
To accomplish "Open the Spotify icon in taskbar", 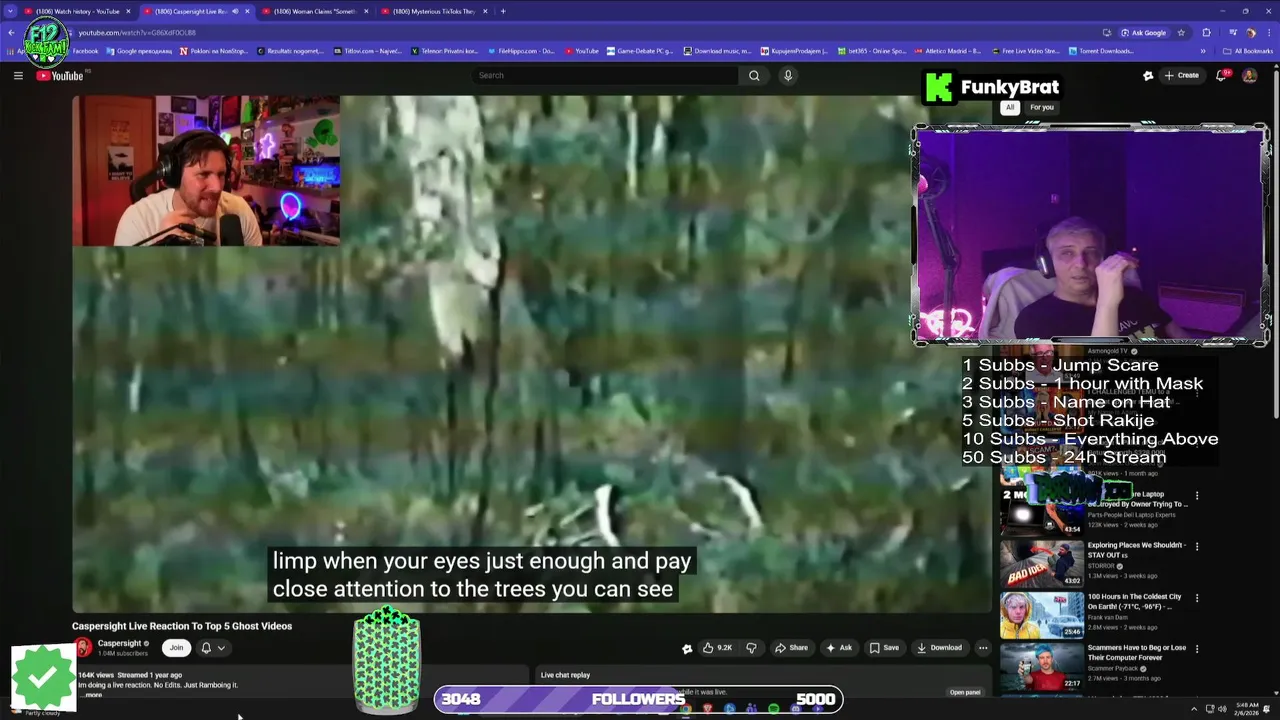I will tap(773, 709).
